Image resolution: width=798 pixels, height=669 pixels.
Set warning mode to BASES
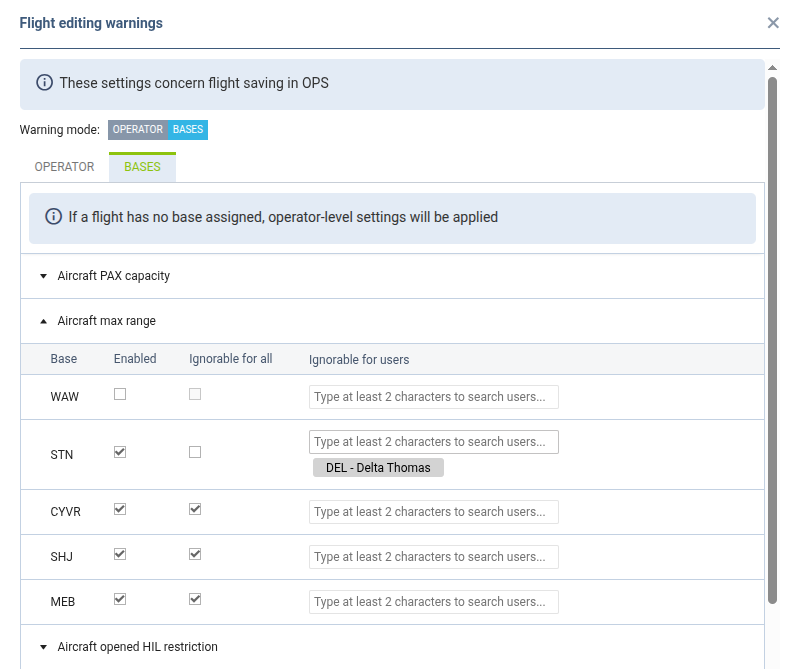pyautogui.click(x=188, y=130)
